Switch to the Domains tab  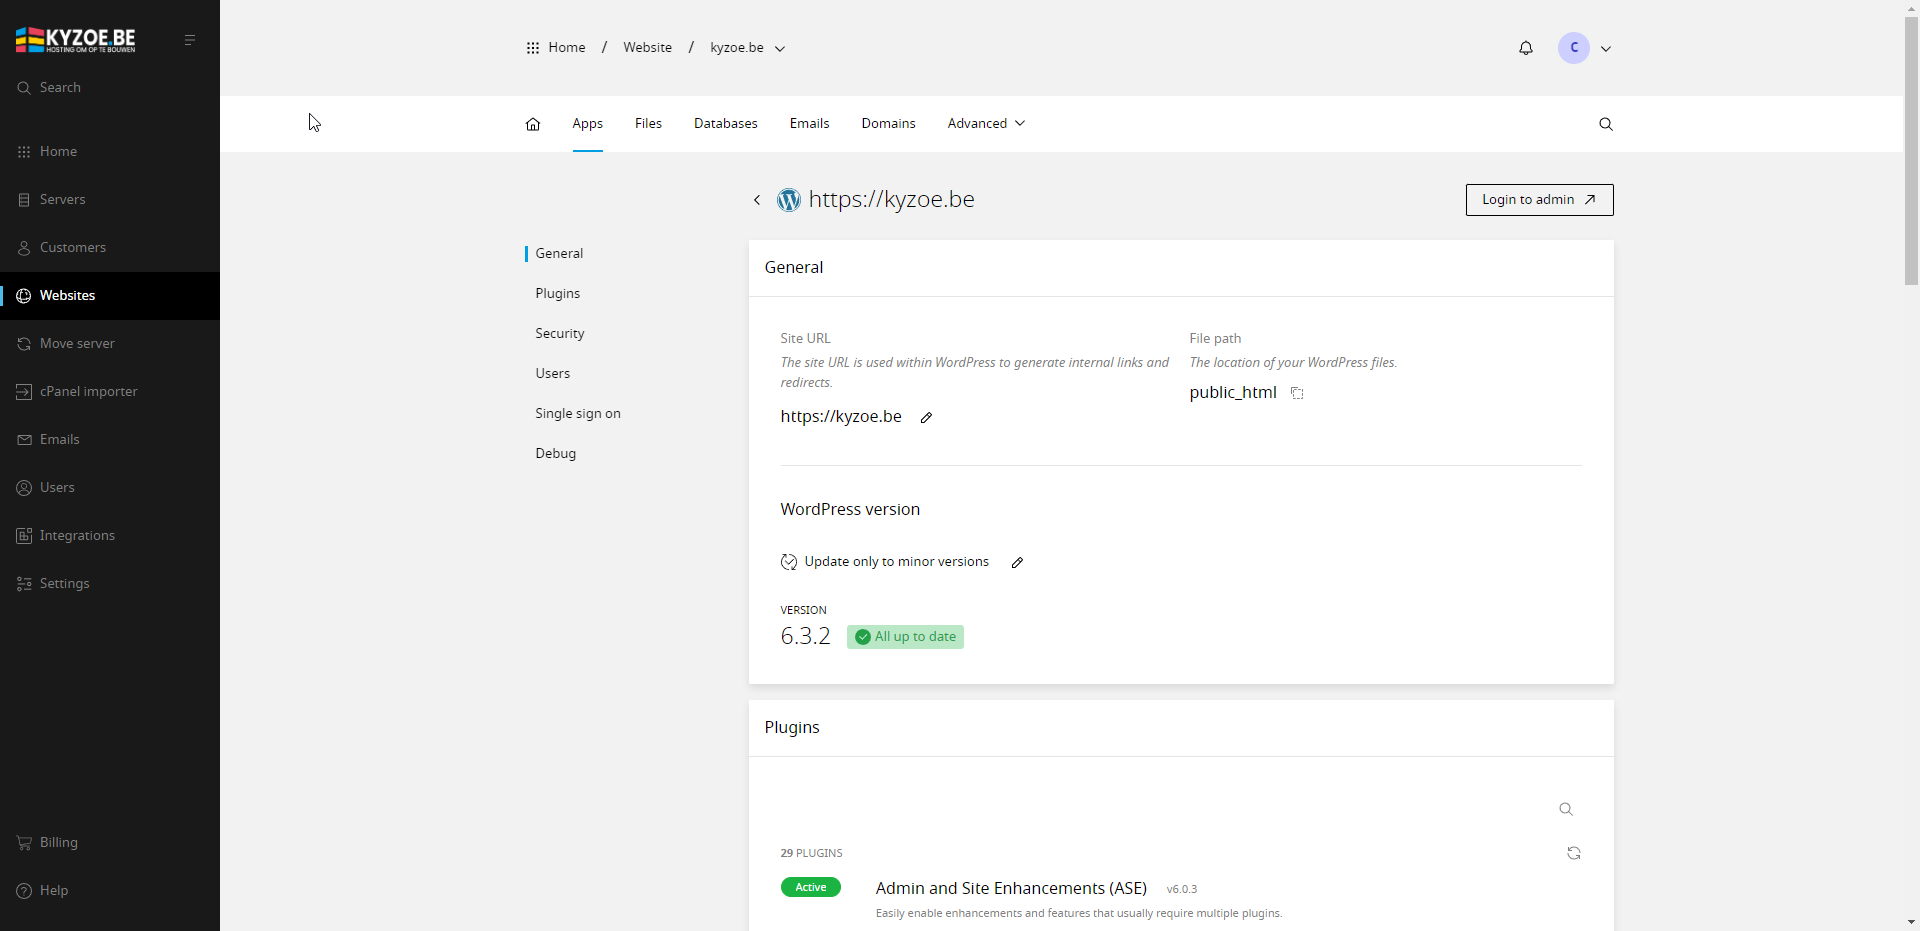(x=889, y=124)
